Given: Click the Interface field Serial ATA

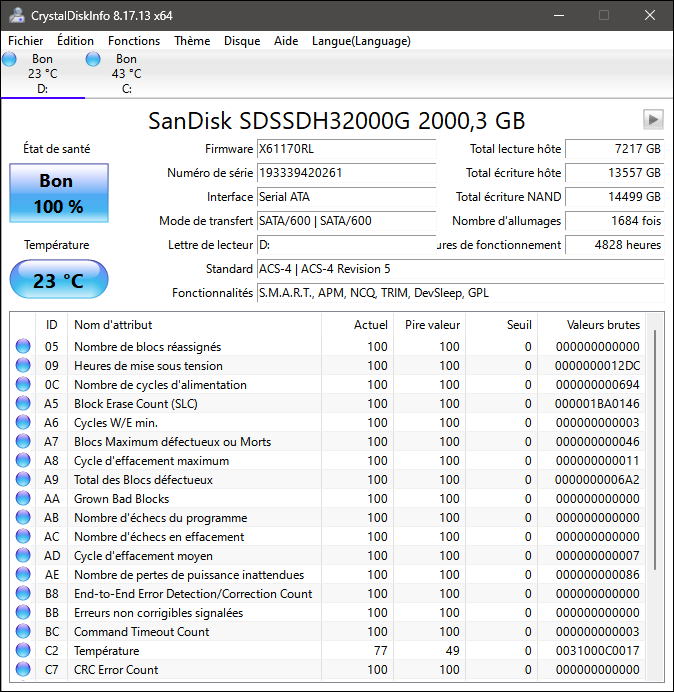Looking at the screenshot, I should pyautogui.click(x=346, y=197).
